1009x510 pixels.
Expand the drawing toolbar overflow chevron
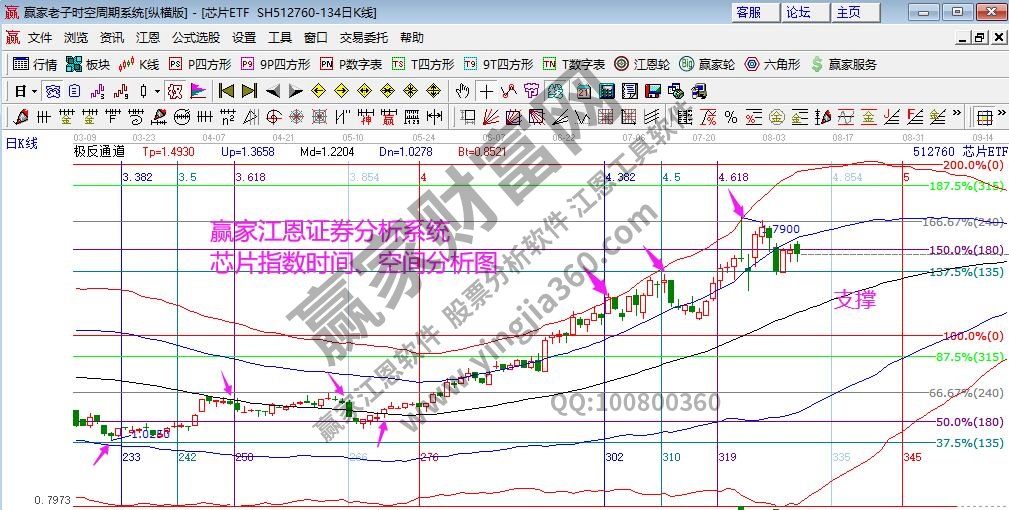coord(956,116)
